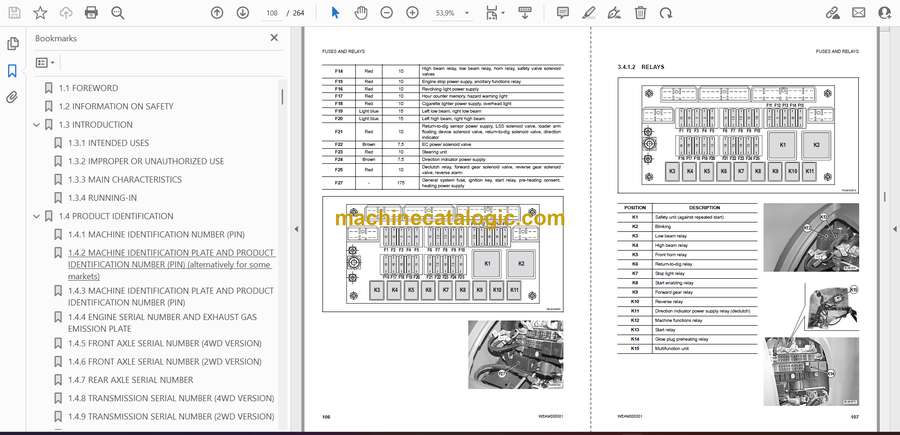Click the F27 row in fuse table
Viewport: 900px width, 435px height.
coord(443,183)
